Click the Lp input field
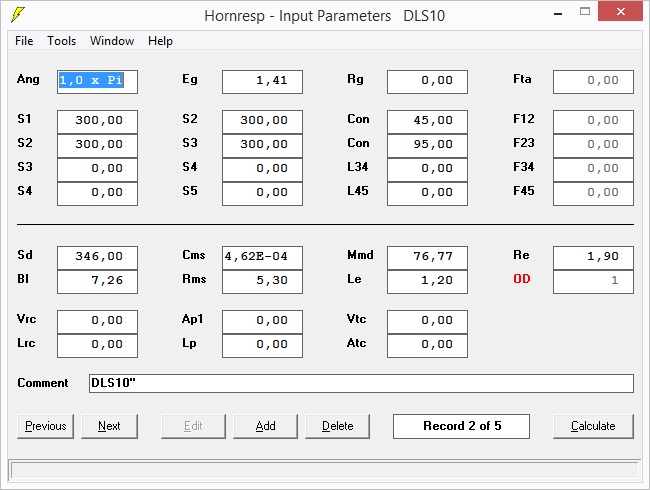The image size is (650, 490). pyautogui.click(x=262, y=346)
